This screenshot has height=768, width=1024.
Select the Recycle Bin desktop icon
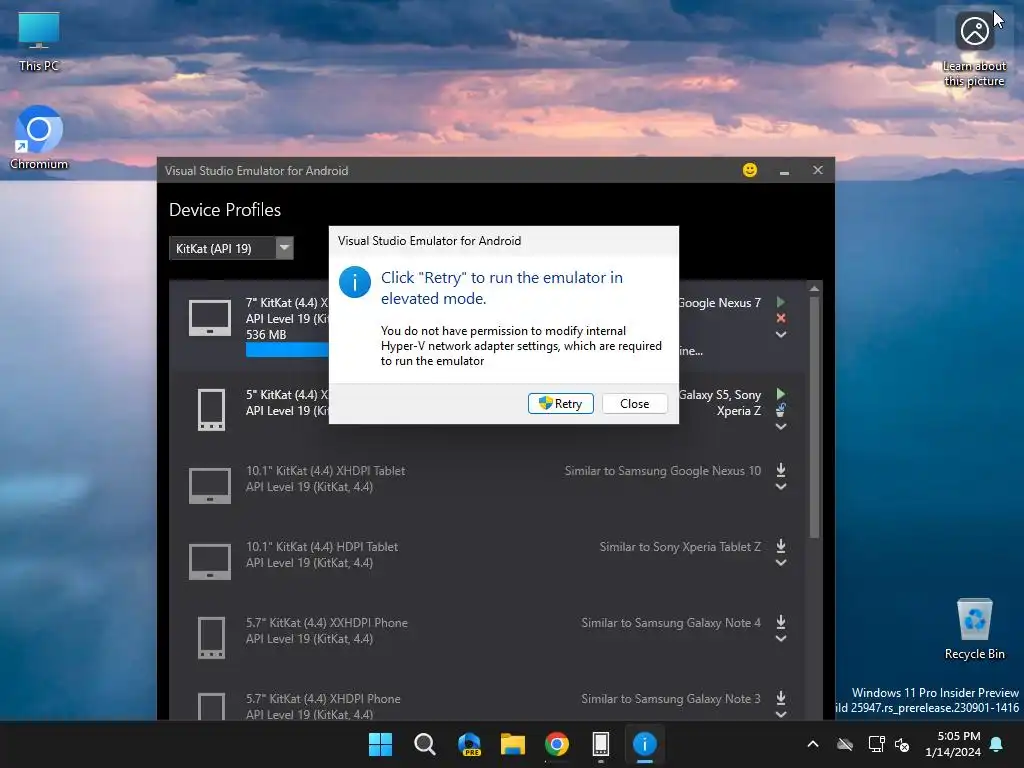point(974,629)
